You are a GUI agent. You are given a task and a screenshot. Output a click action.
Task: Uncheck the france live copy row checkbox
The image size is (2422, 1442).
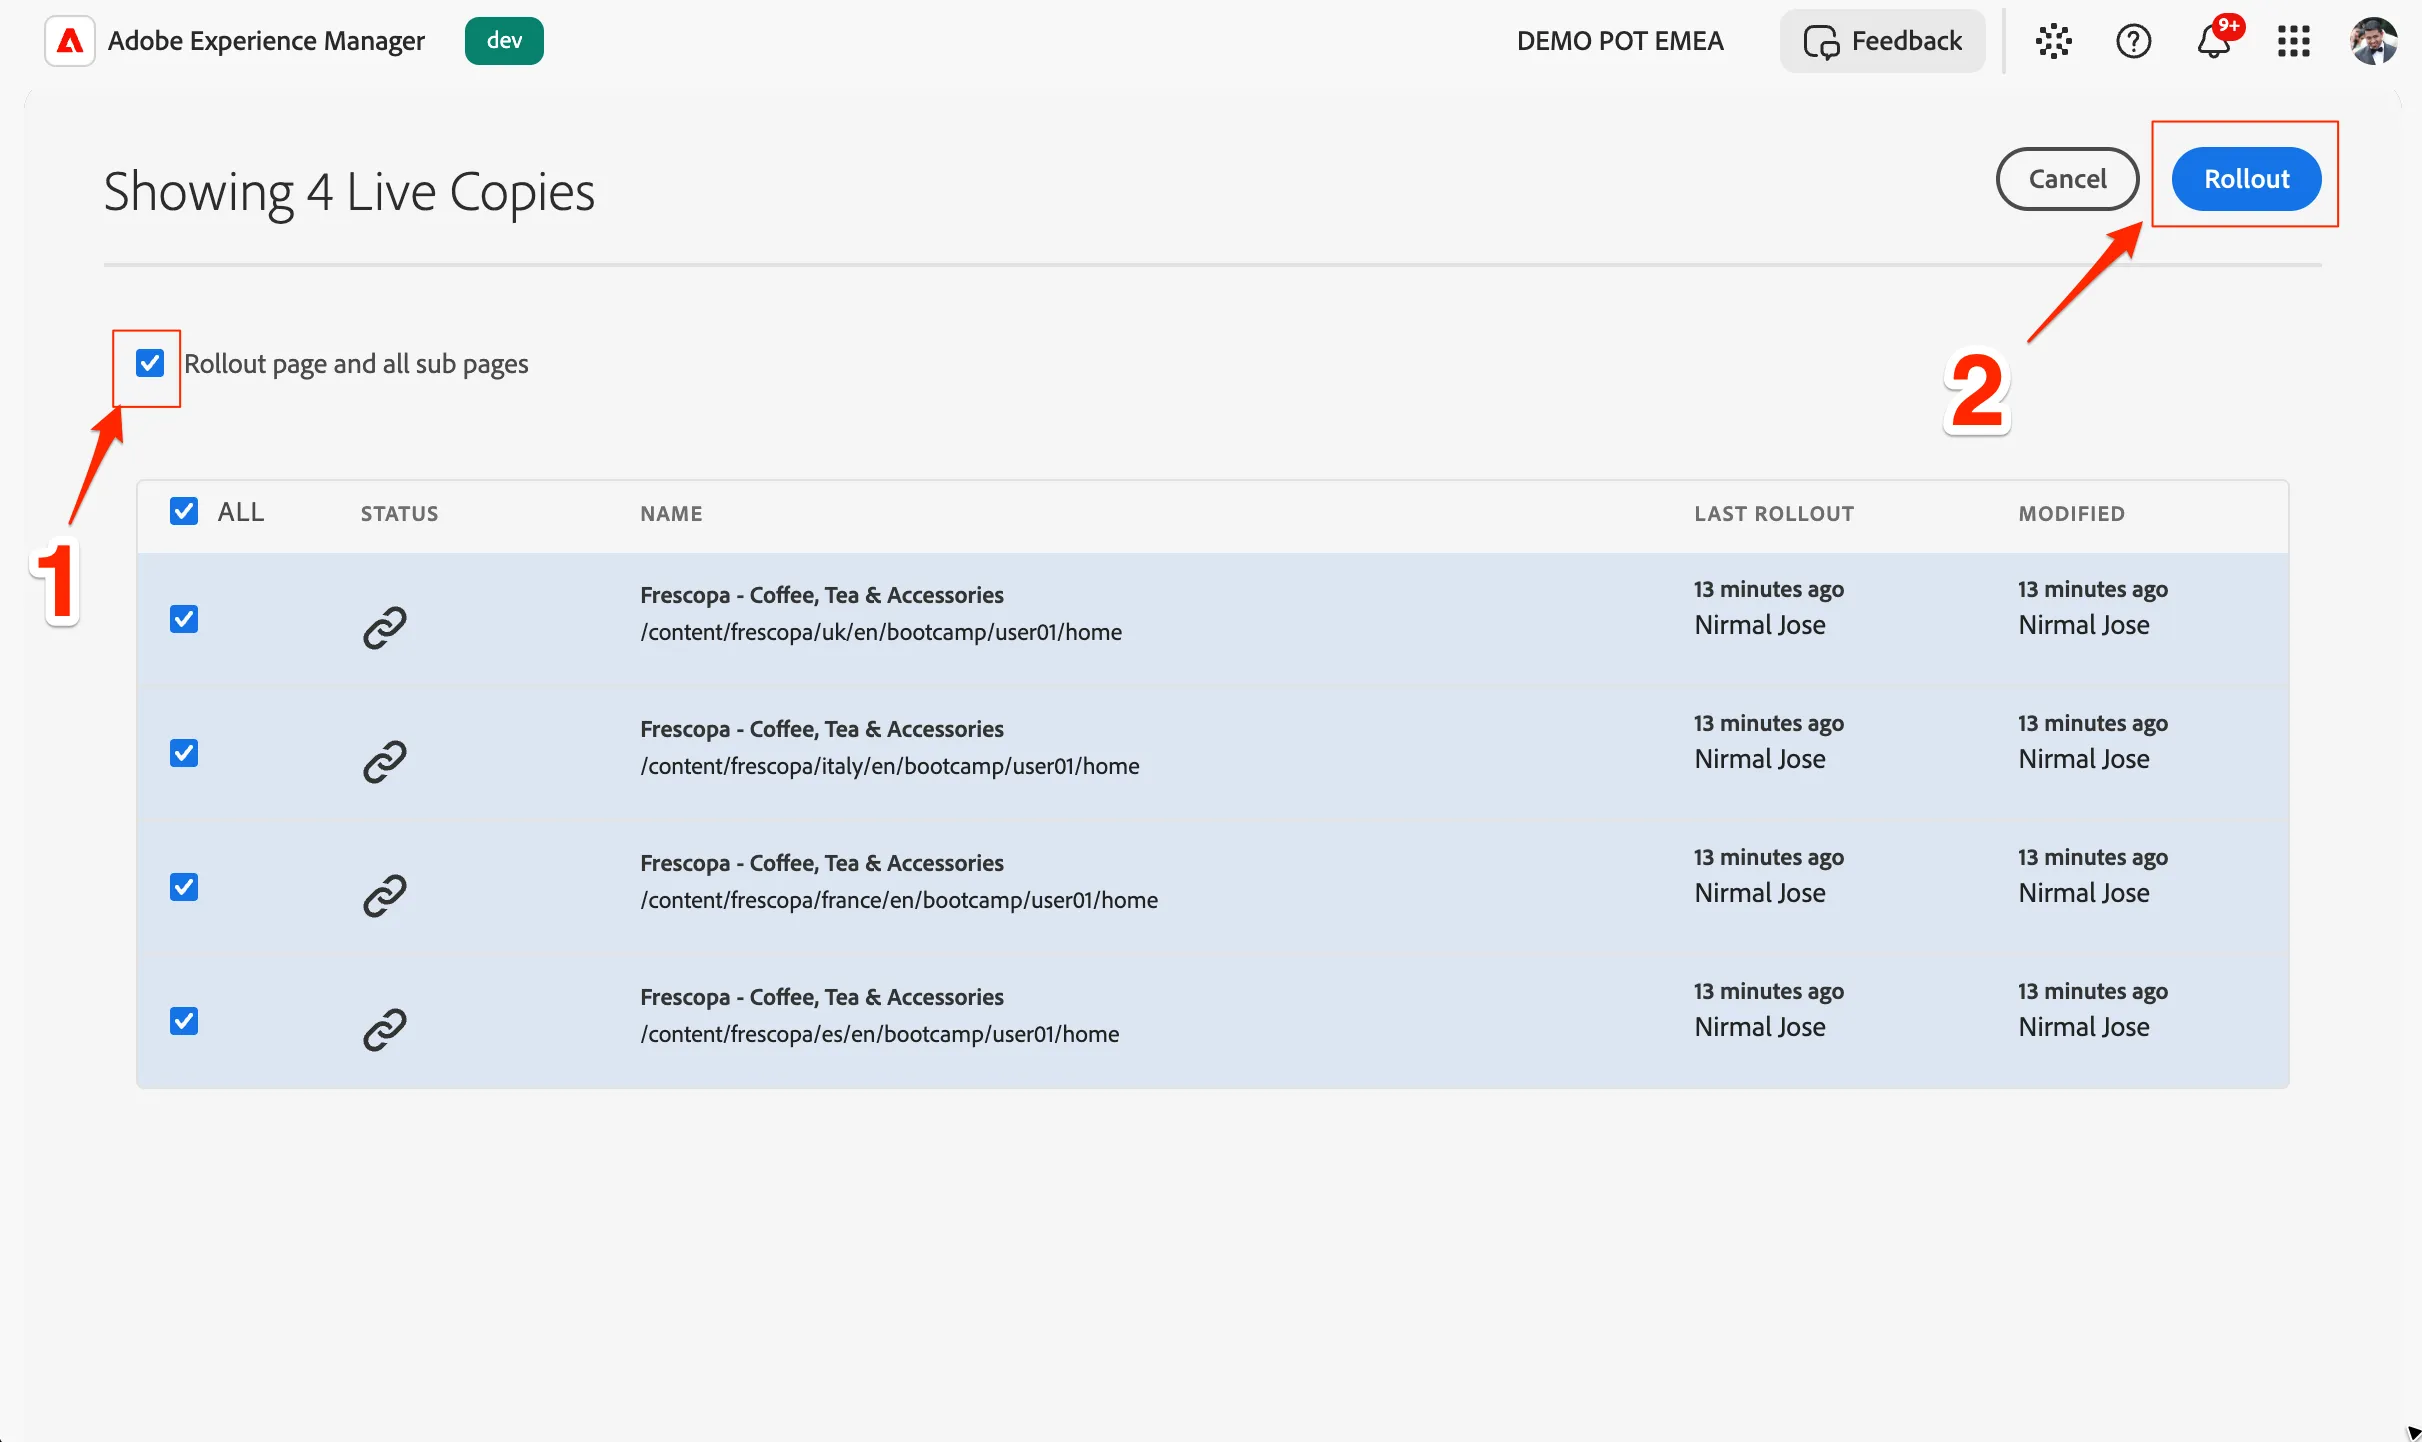184,887
